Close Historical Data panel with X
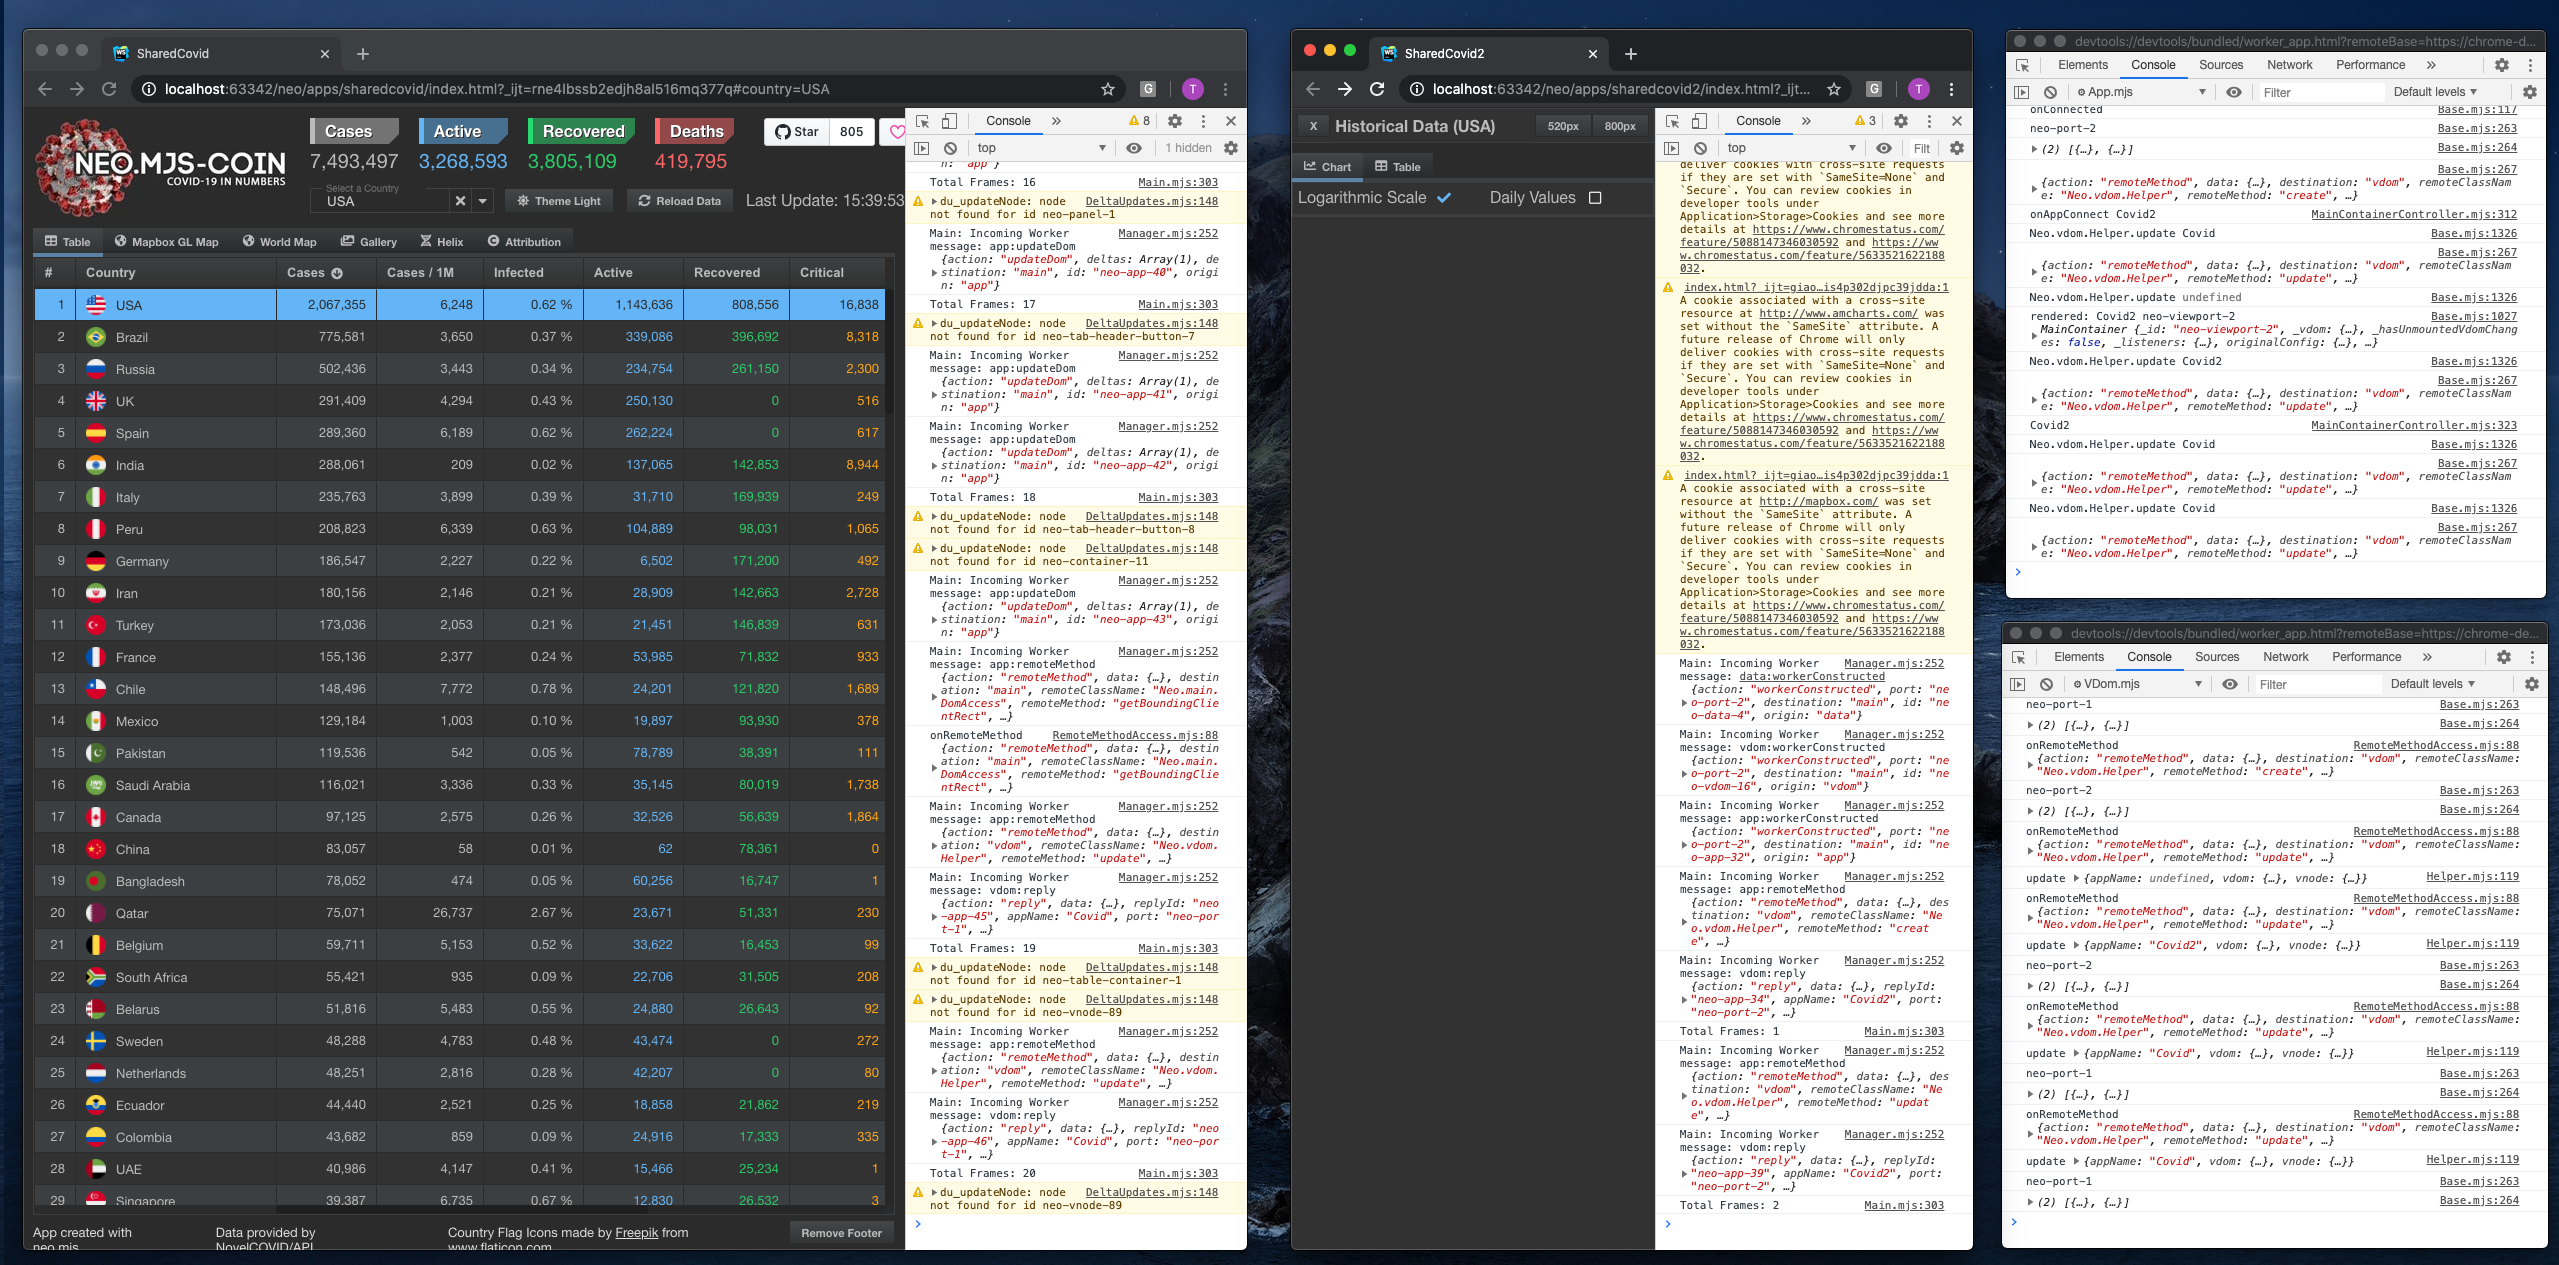This screenshot has height=1265, width=2559. 1313,126
